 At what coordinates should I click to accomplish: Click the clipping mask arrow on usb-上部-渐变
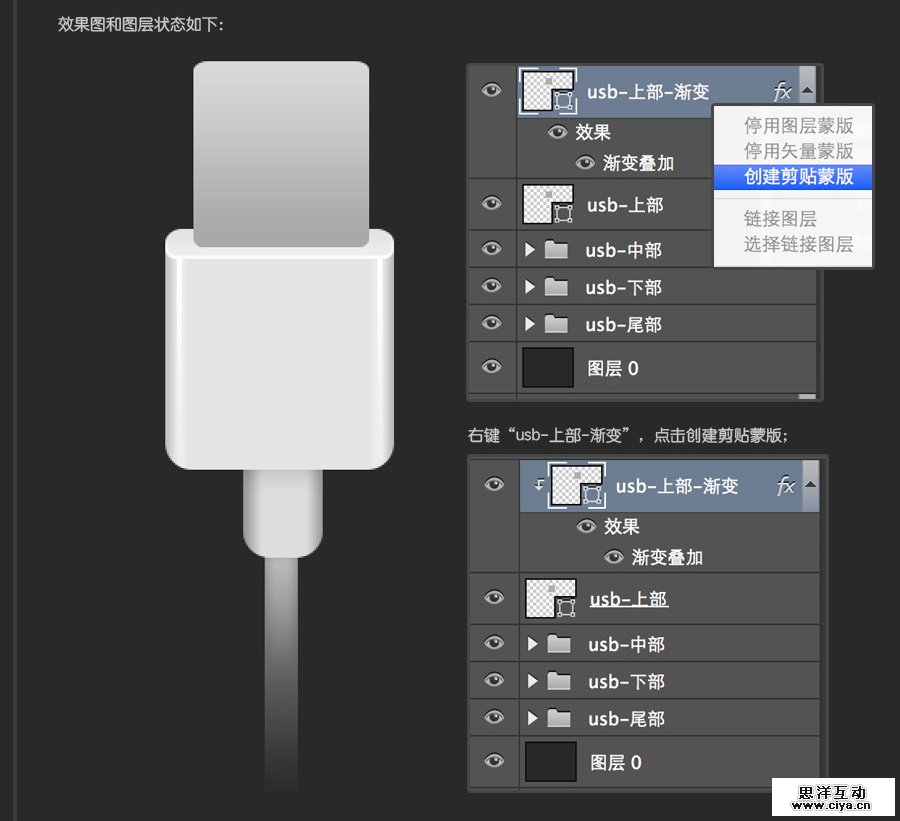[541, 484]
